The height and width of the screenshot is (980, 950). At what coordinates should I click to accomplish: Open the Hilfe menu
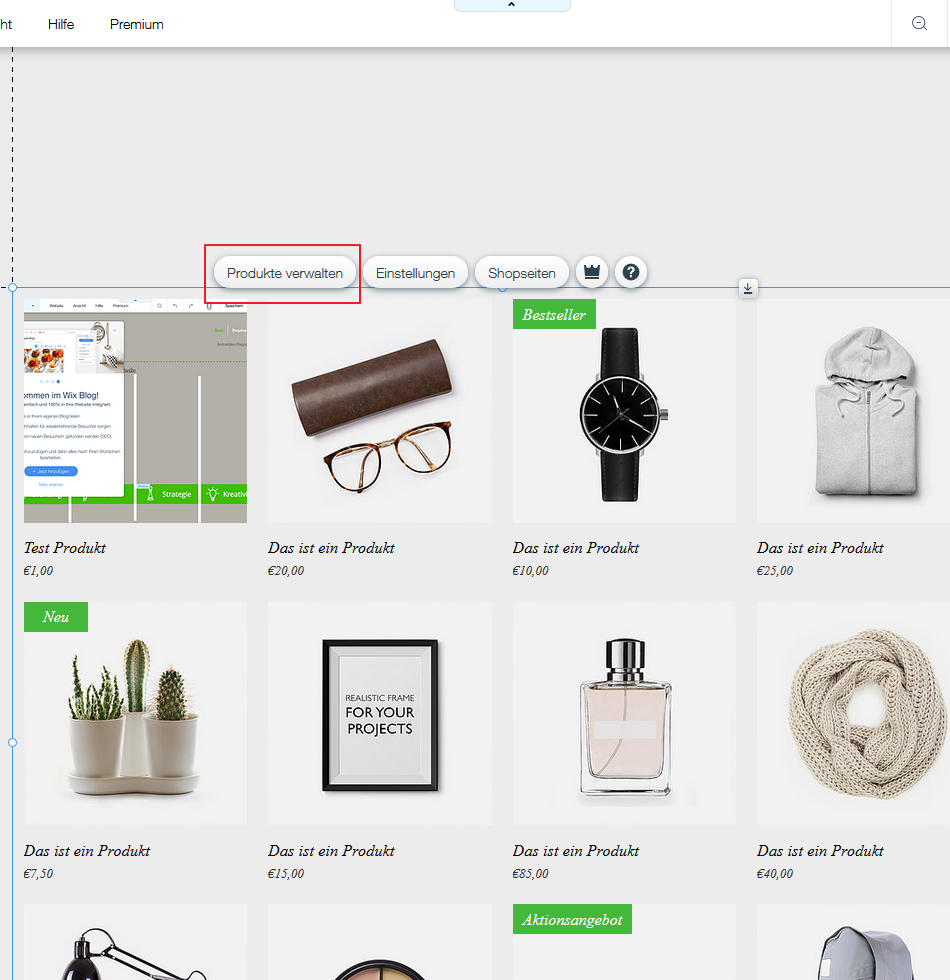click(x=61, y=24)
